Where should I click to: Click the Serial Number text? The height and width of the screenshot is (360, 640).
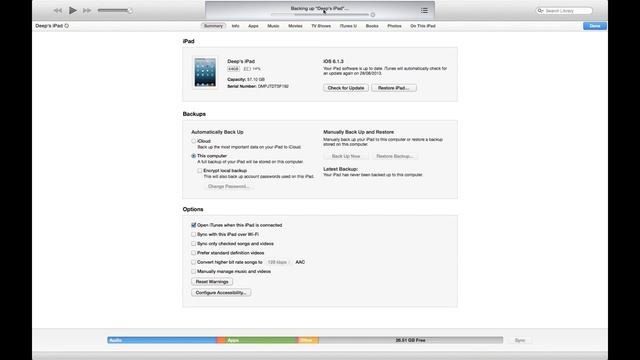click(258, 87)
